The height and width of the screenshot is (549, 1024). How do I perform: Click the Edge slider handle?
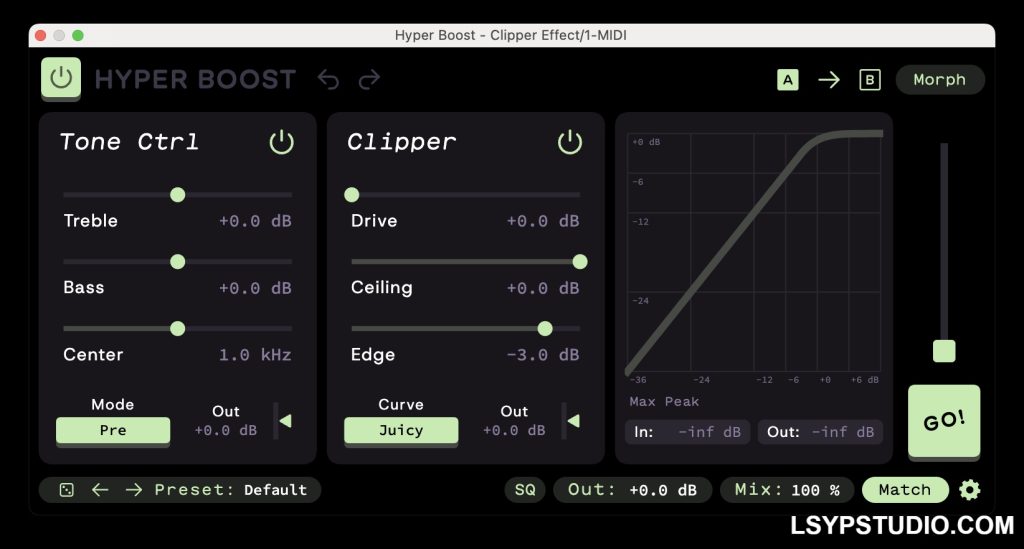coord(545,328)
